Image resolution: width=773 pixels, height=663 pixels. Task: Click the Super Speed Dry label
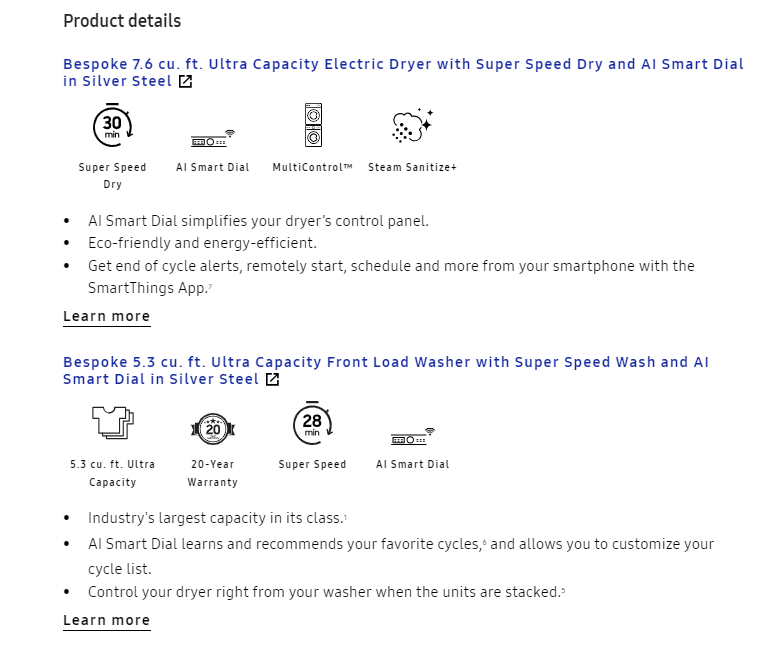click(x=112, y=176)
